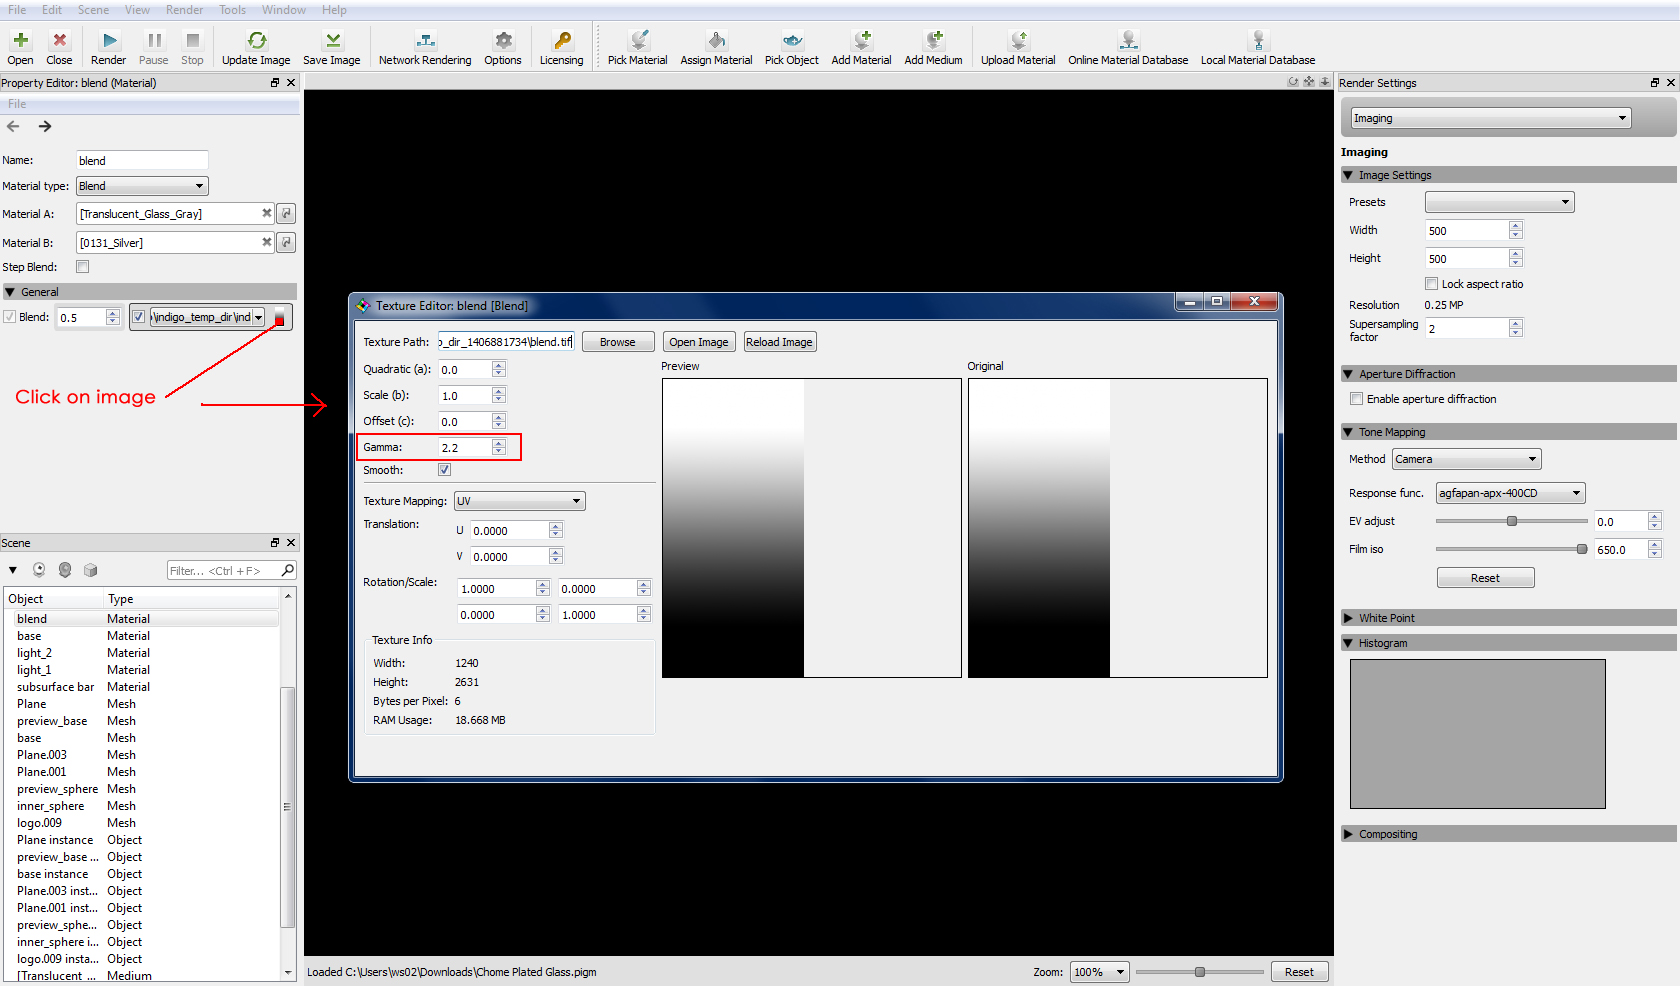Click the Update Image toolbar icon
This screenshot has height=986, width=1680.
pyautogui.click(x=256, y=41)
